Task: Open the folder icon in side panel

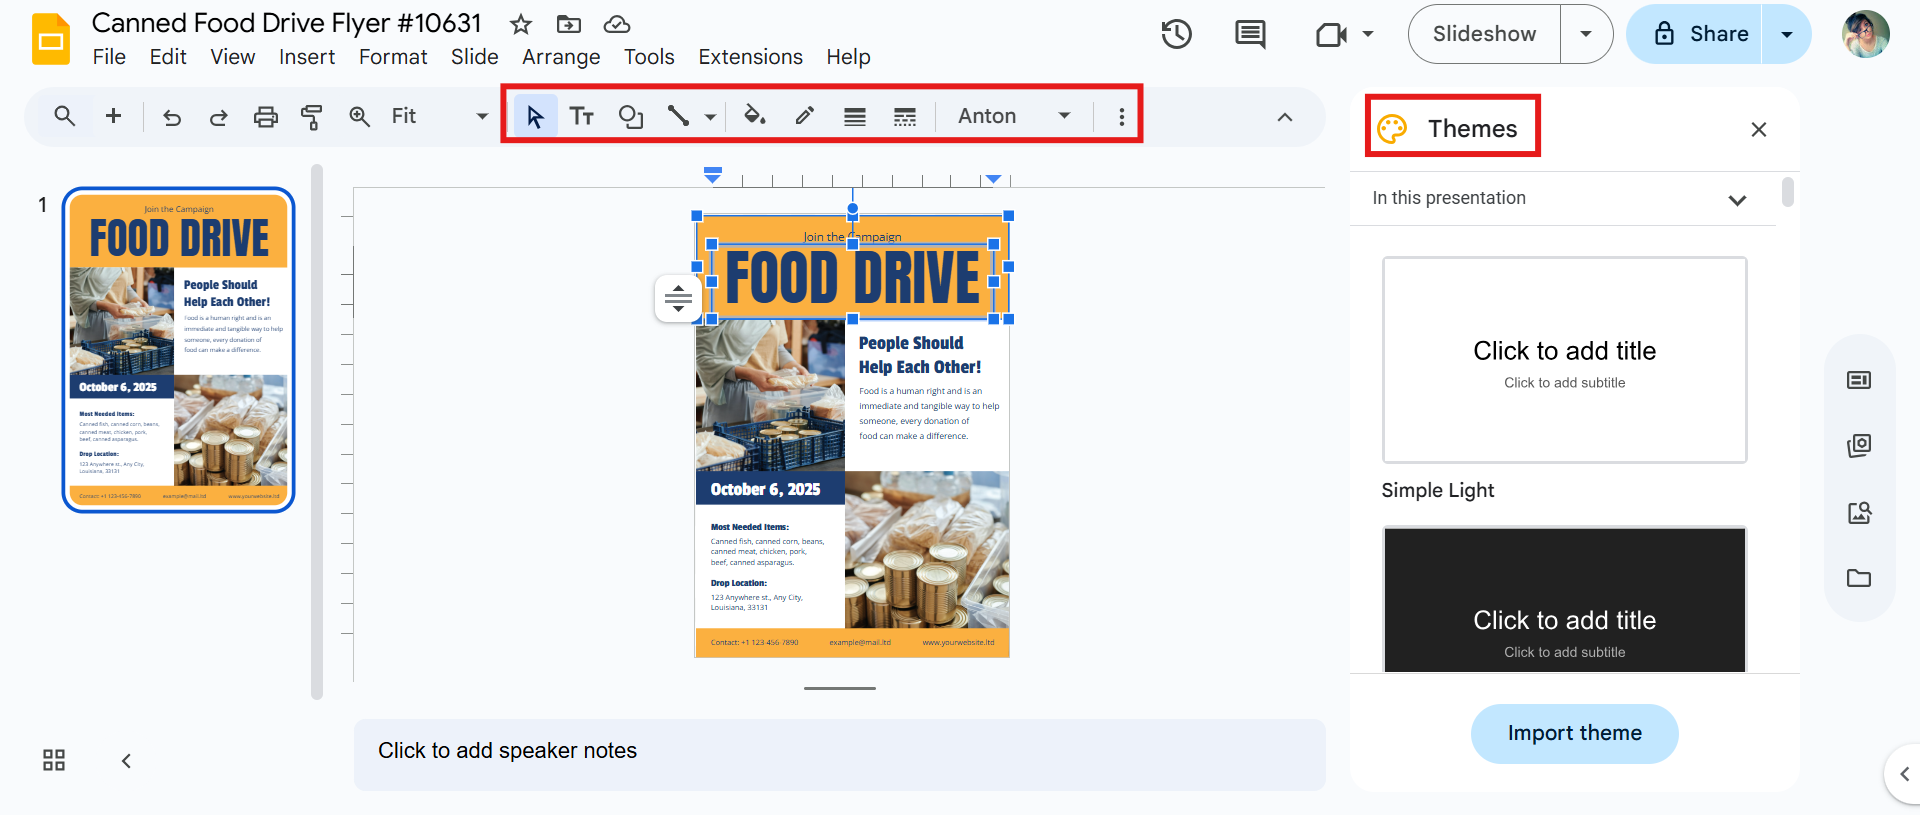Action: tap(1859, 578)
